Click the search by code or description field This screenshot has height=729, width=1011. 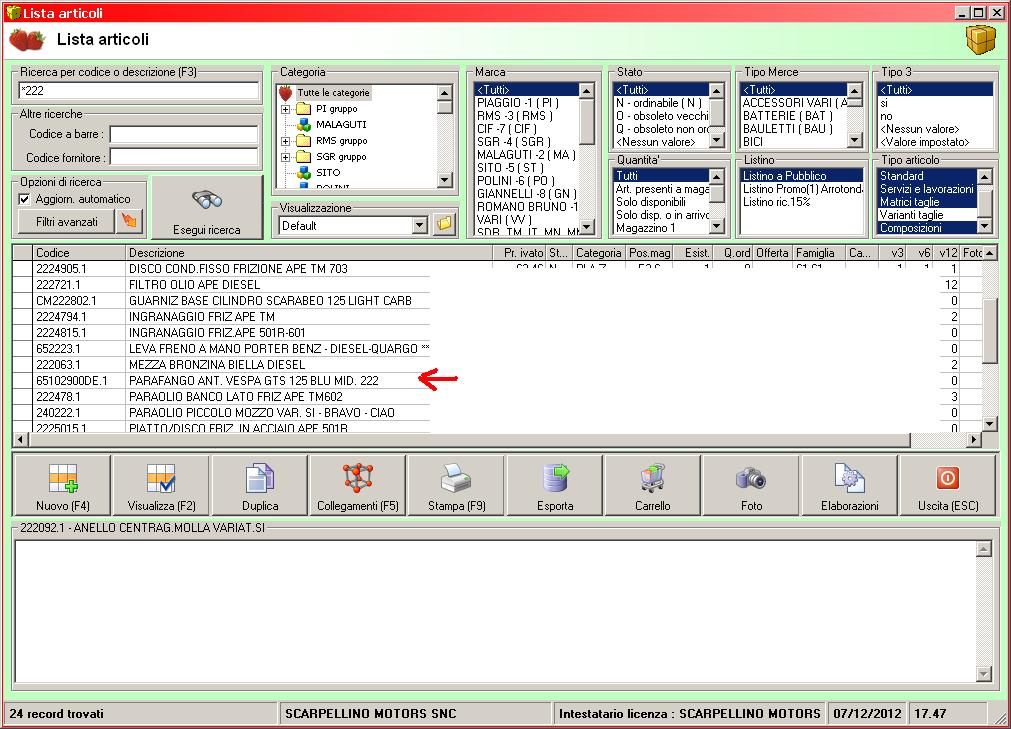coord(139,91)
